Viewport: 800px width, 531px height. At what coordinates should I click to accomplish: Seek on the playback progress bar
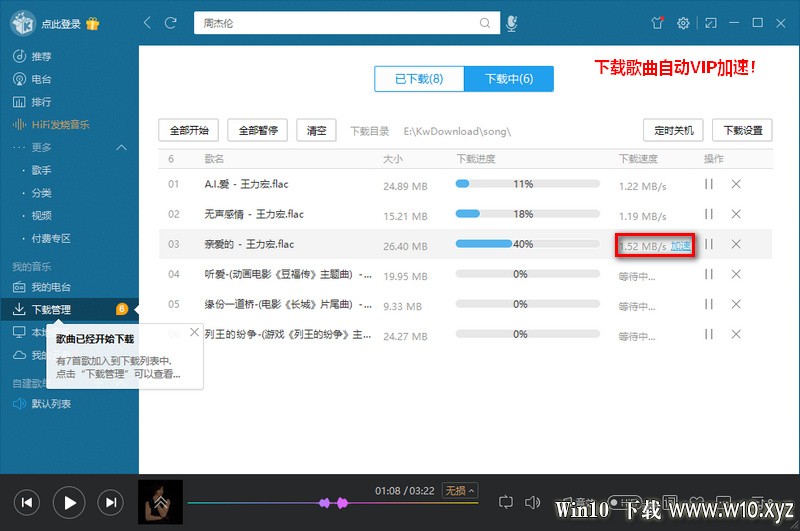pos(333,503)
